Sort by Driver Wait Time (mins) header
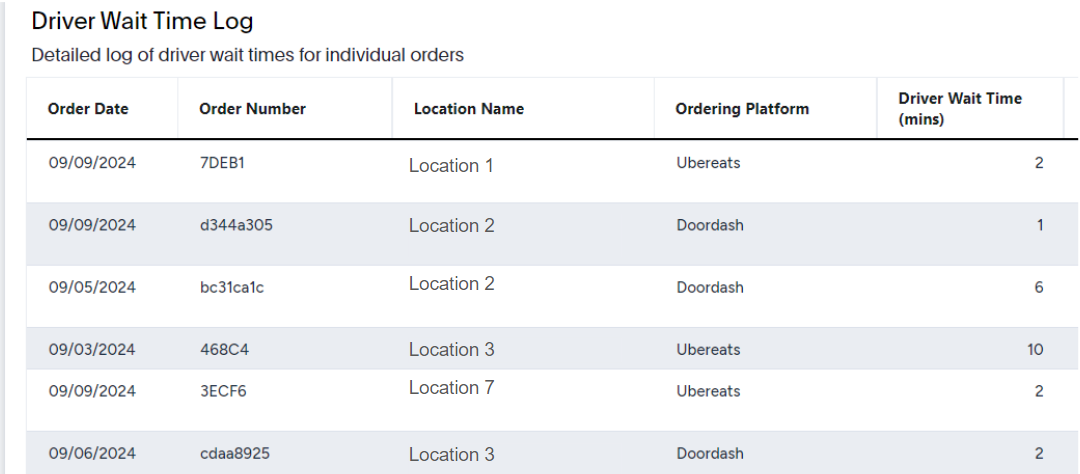Screen dimensions: 1080x474 [x=960, y=109]
